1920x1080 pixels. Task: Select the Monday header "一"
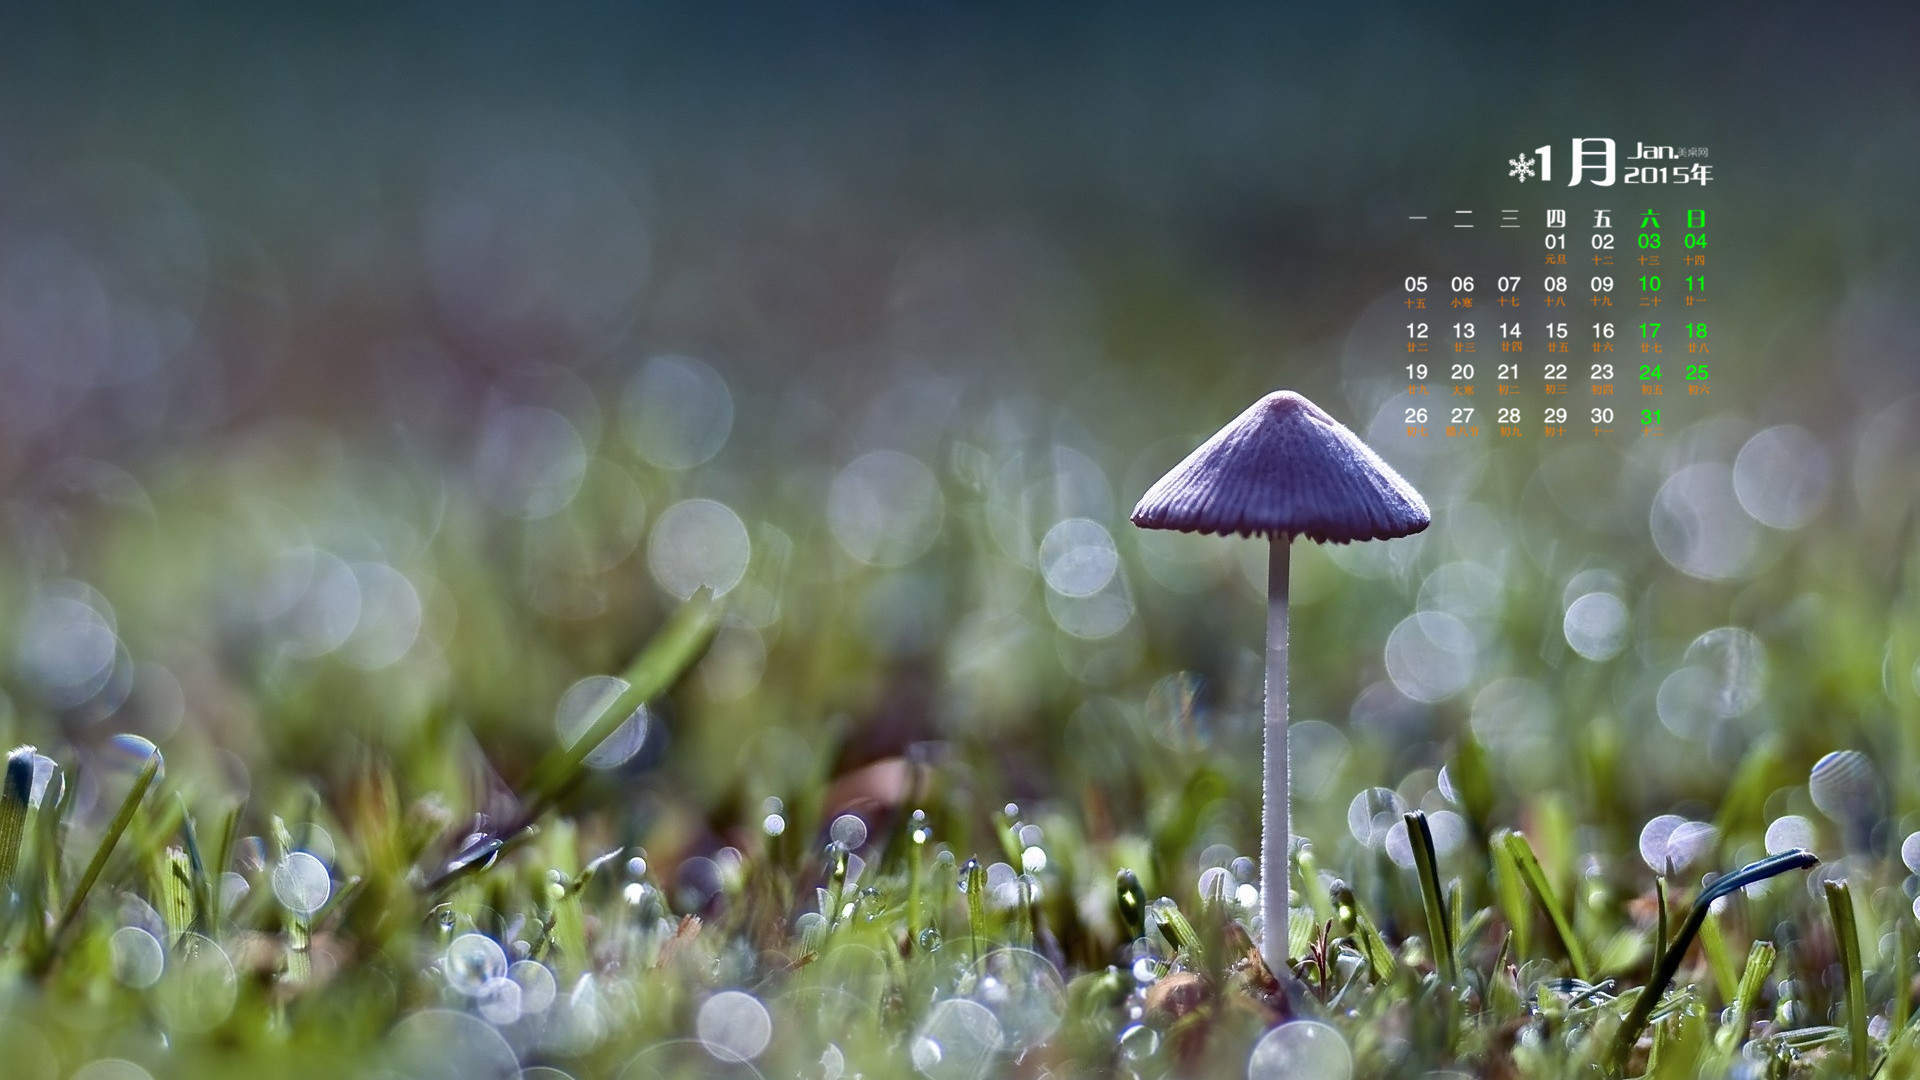point(1417,218)
